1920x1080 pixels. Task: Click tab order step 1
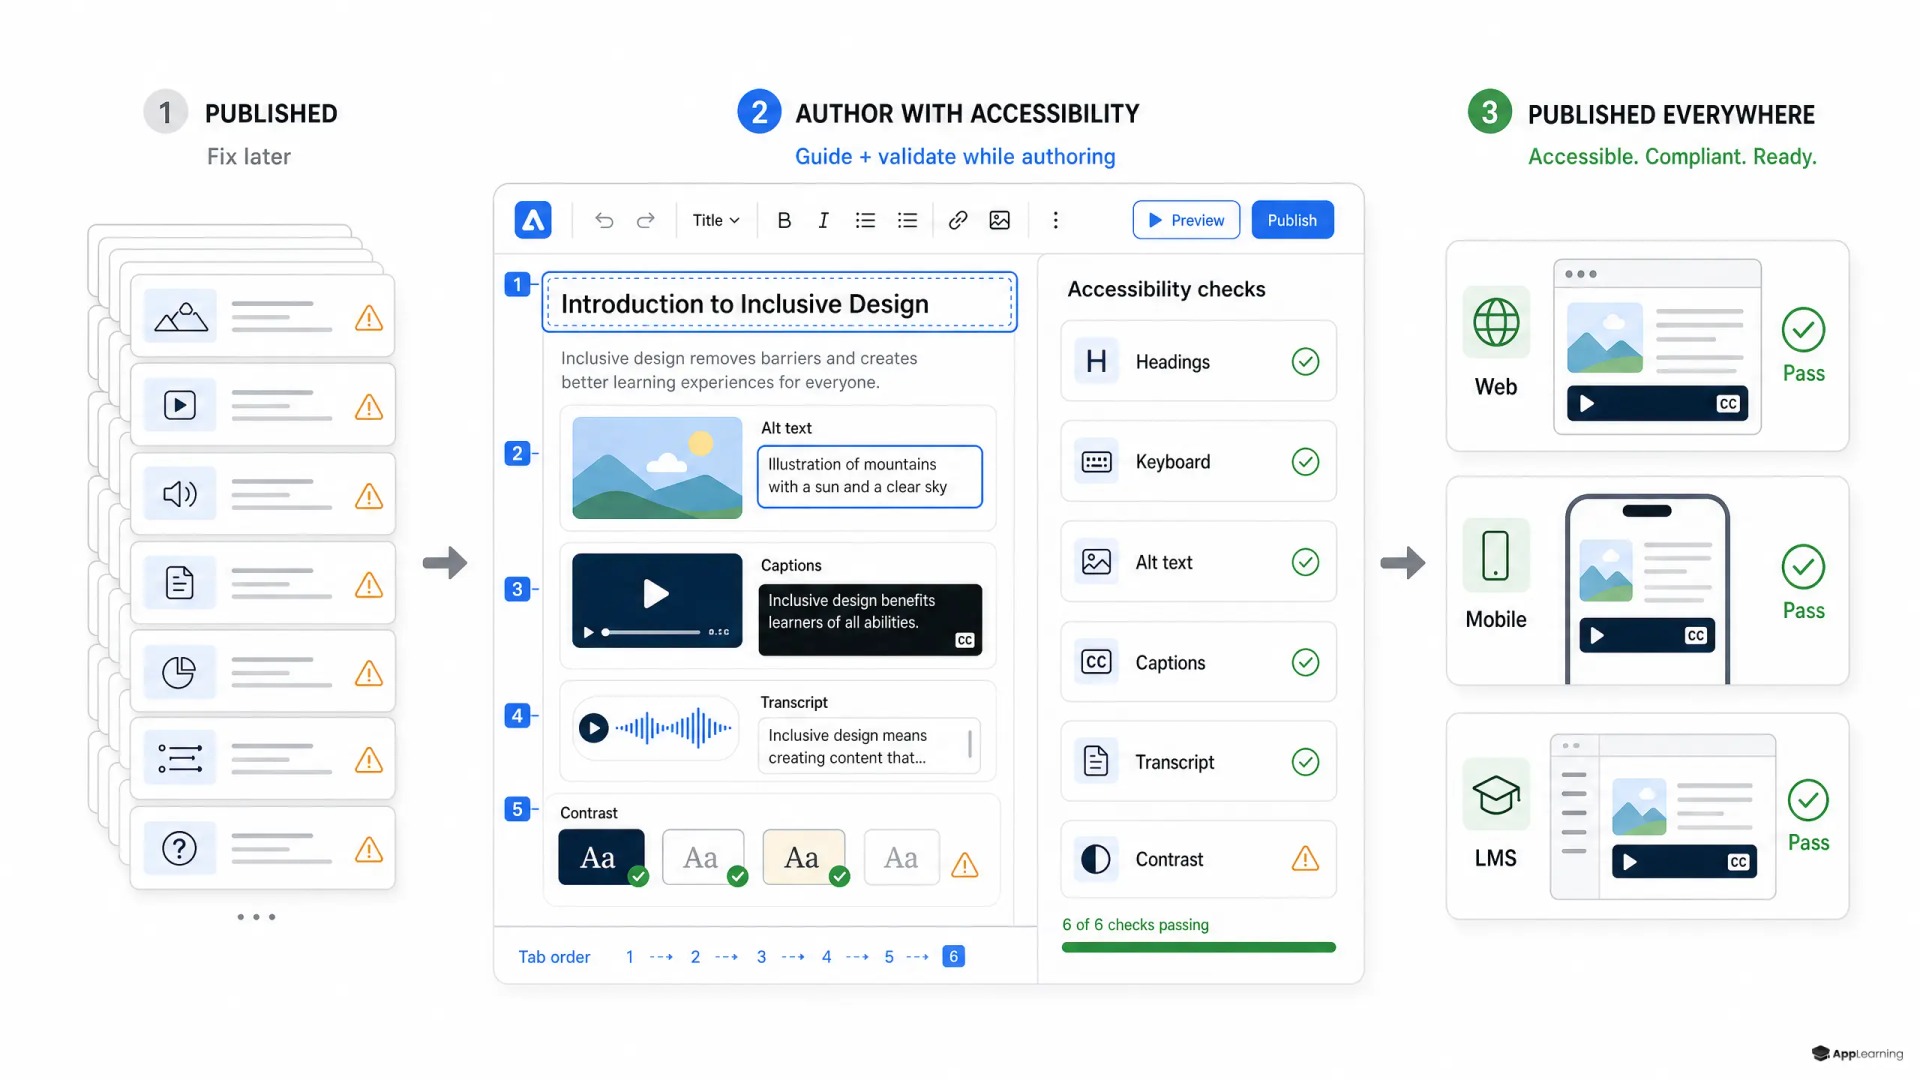tap(630, 957)
